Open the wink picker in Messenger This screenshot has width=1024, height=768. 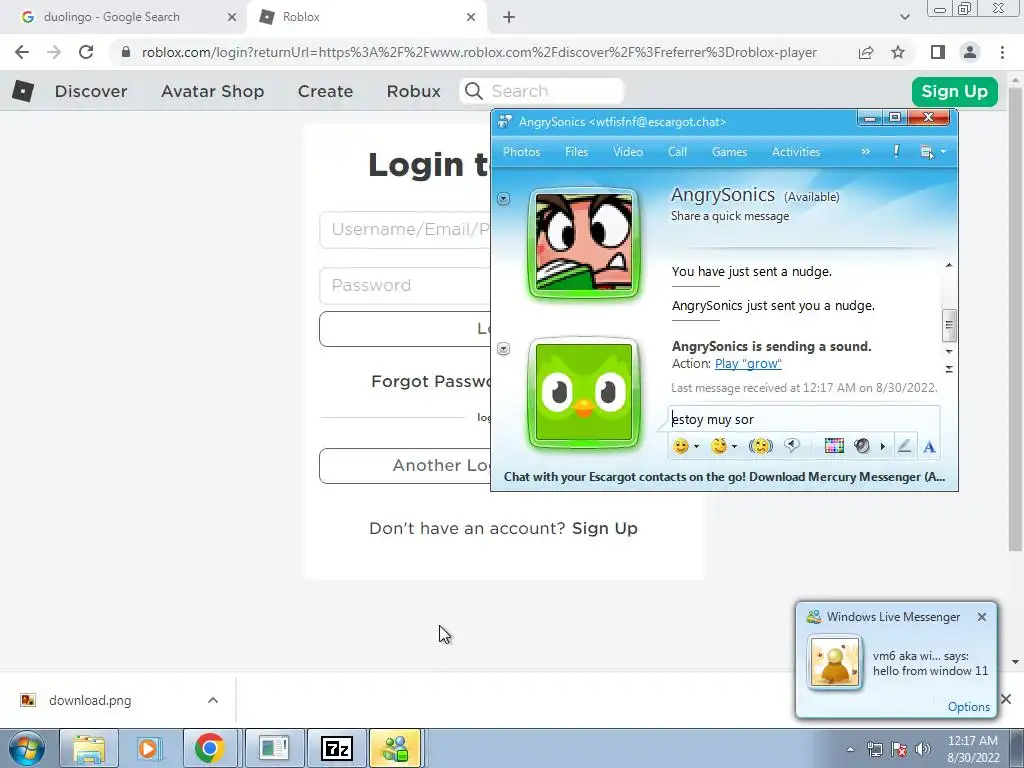(x=719, y=446)
